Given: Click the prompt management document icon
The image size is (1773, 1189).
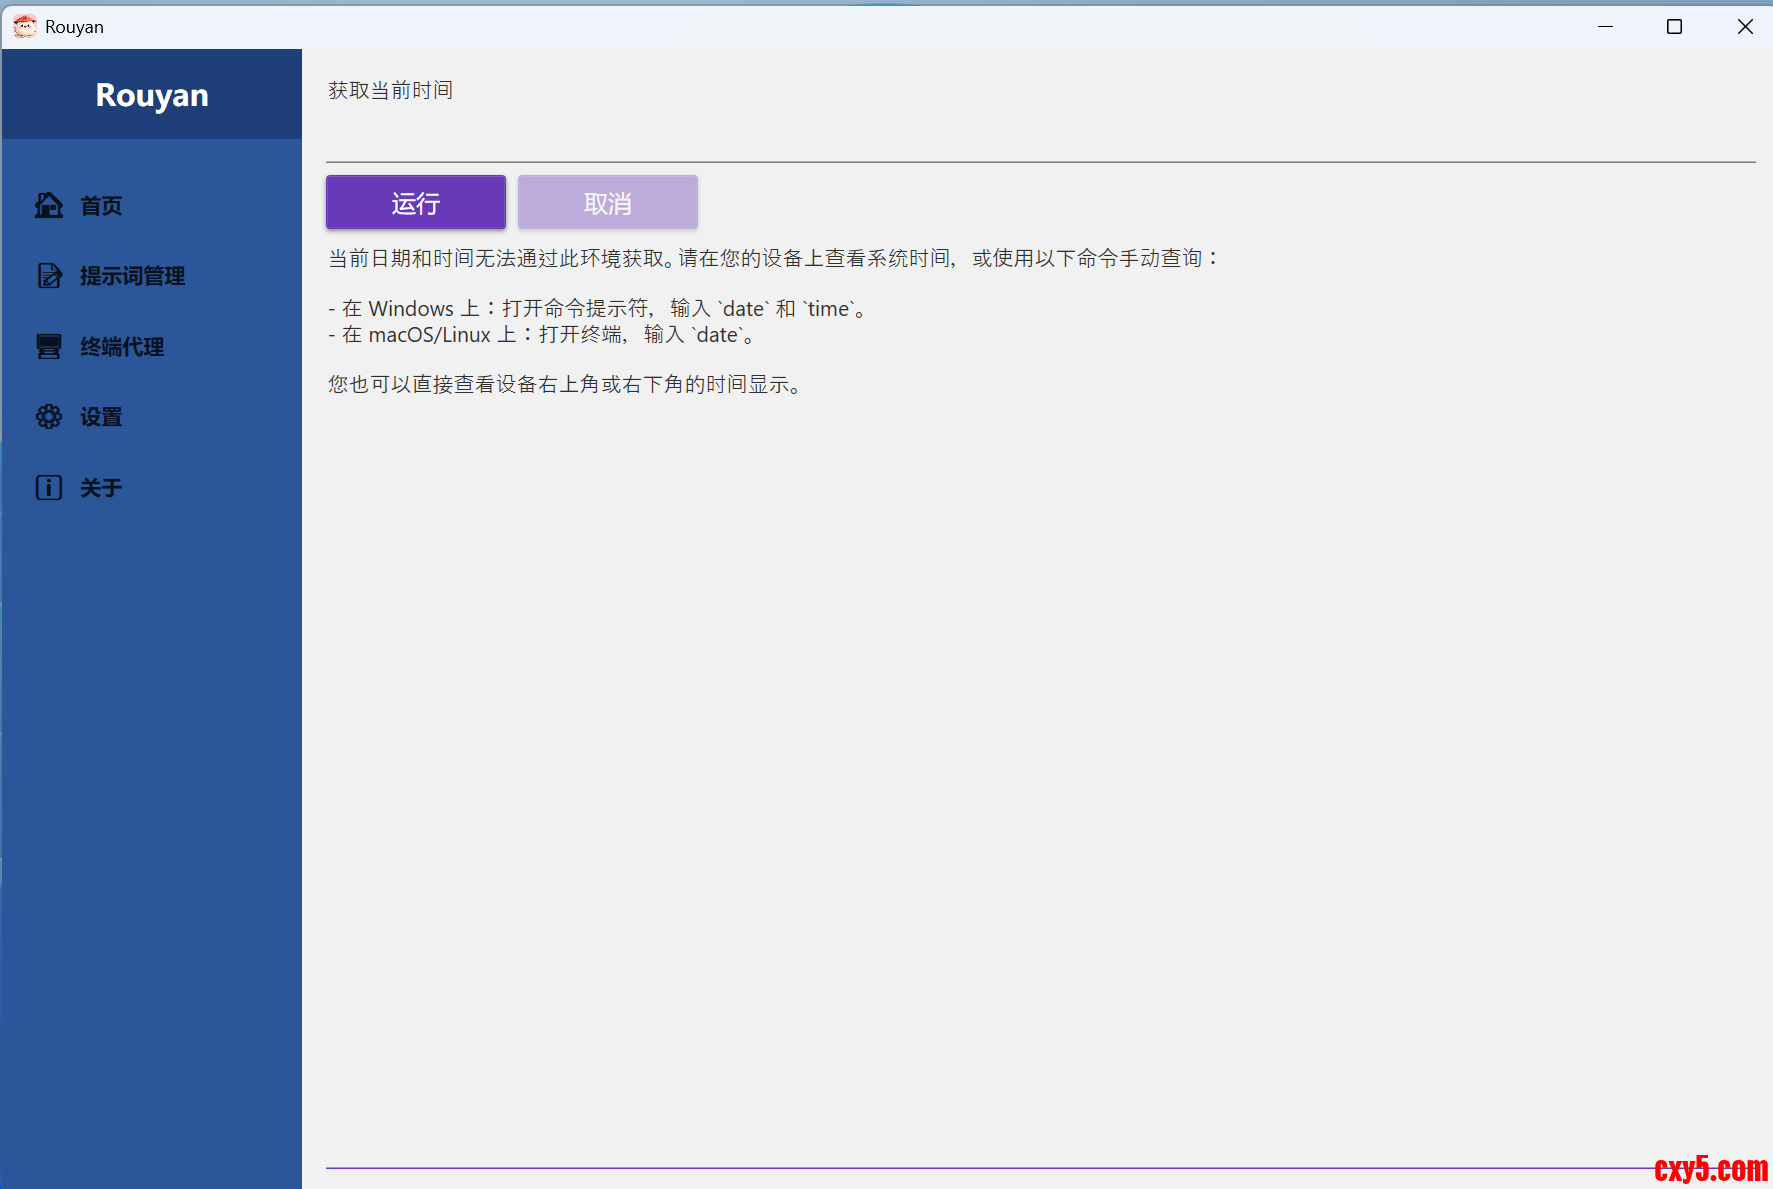Looking at the screenshot, I should [49, 276].
